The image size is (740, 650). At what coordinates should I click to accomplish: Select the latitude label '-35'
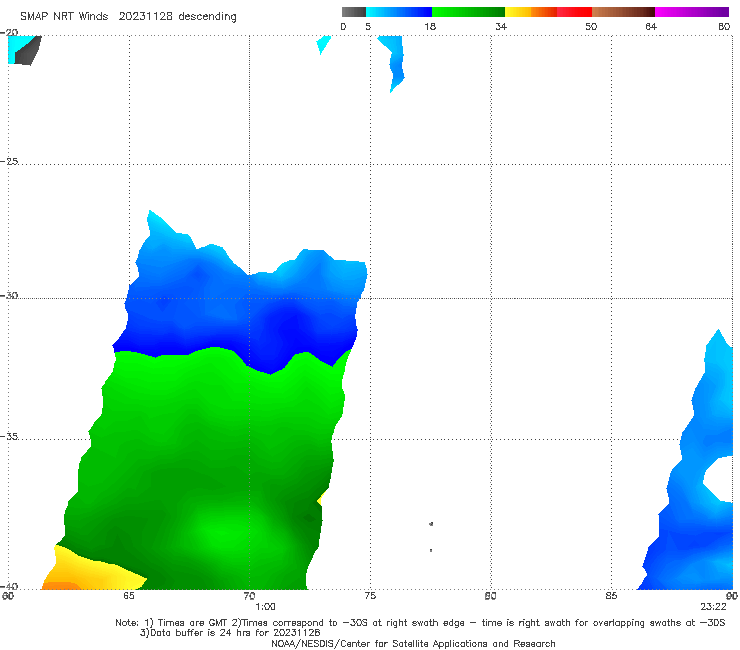pyautogui.click(x=9, y=436)
